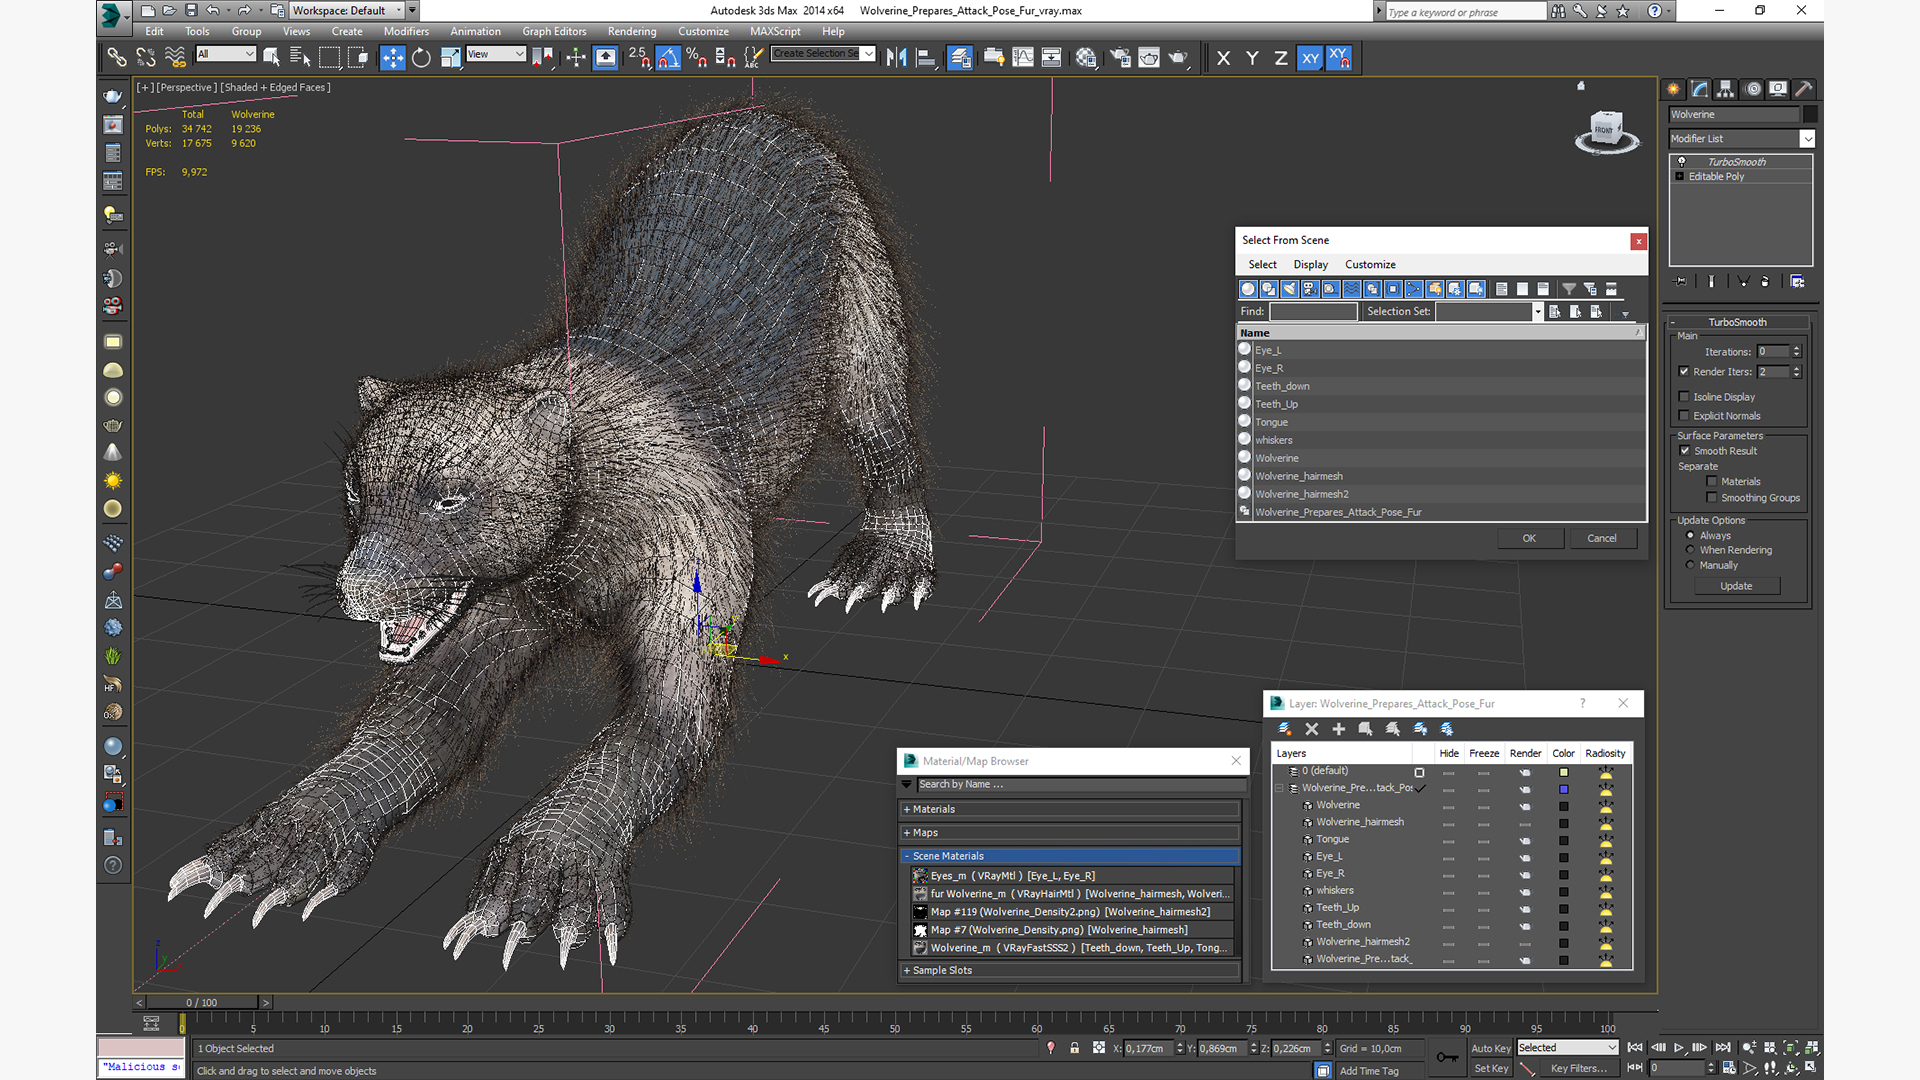Activate the Select and Move tool
1920x1080 pixels.
(393, 58)
